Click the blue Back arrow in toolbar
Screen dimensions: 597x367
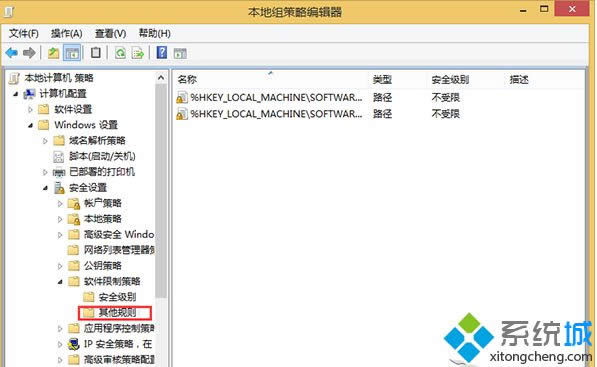coord(12,53)
